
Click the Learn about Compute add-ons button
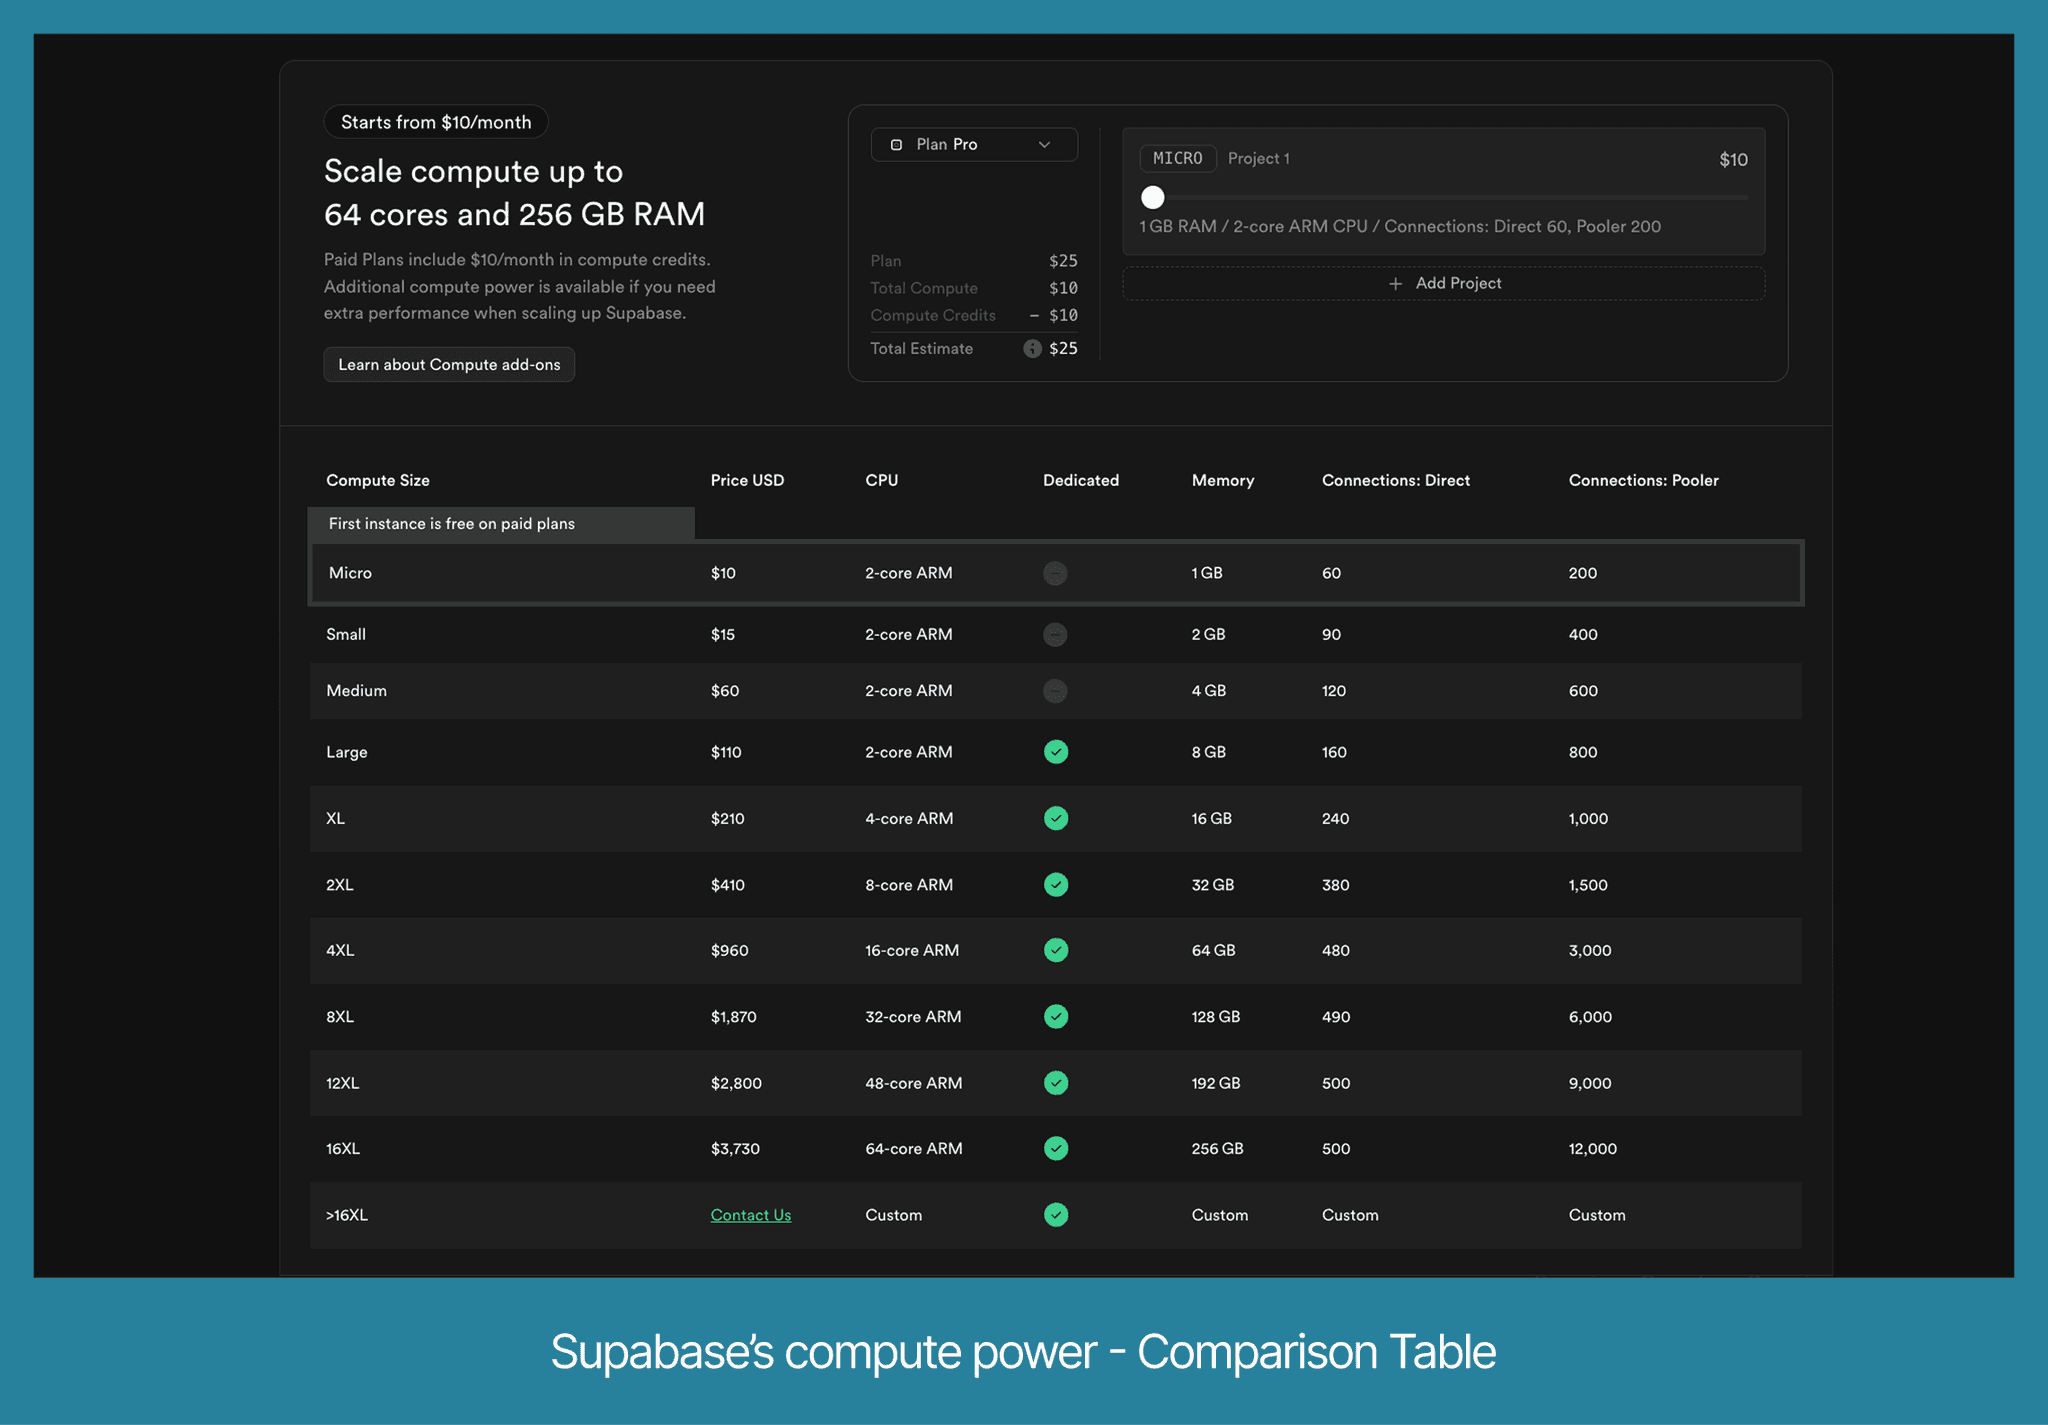point(448,364)
